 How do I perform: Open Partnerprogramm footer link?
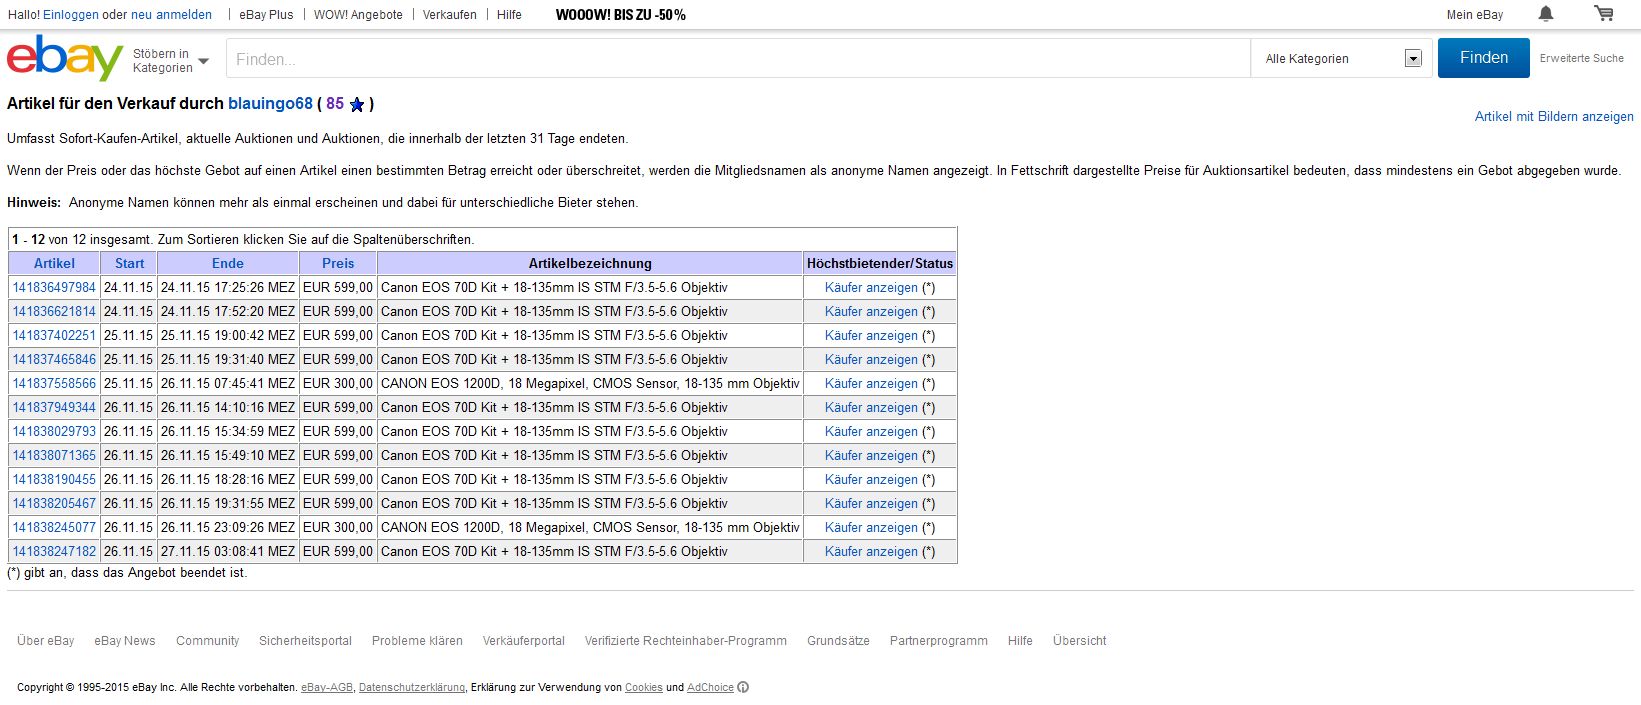point(939,641)
